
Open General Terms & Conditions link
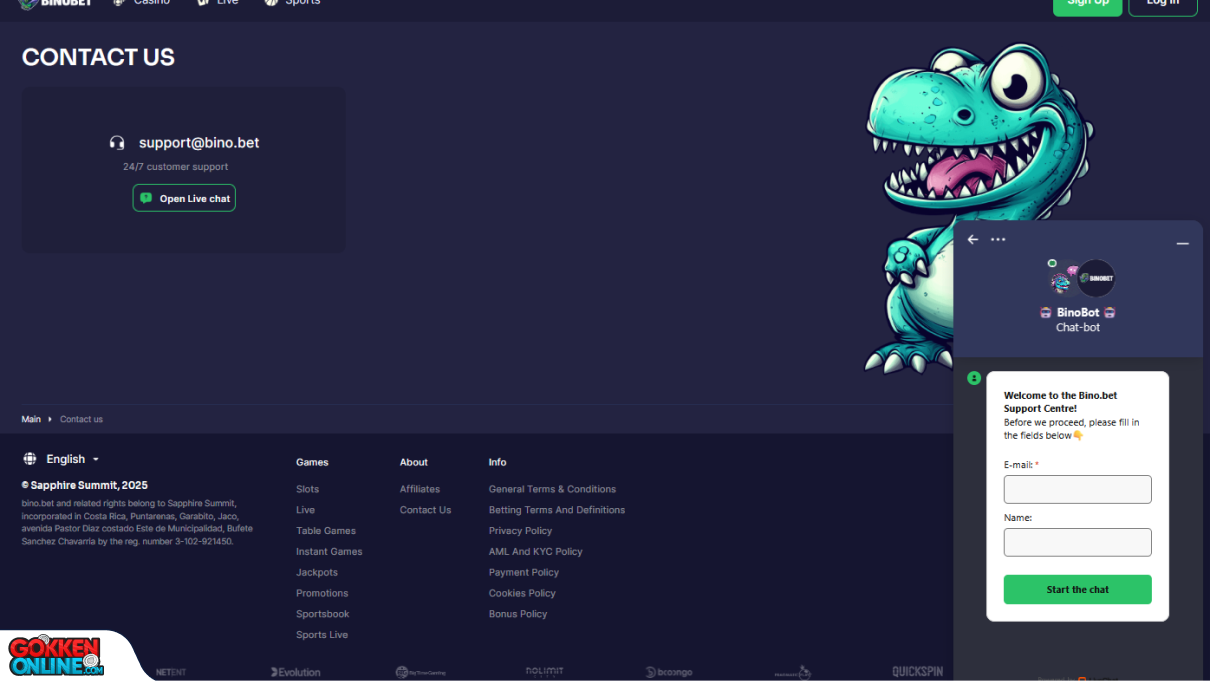click(x=552, y=489)
